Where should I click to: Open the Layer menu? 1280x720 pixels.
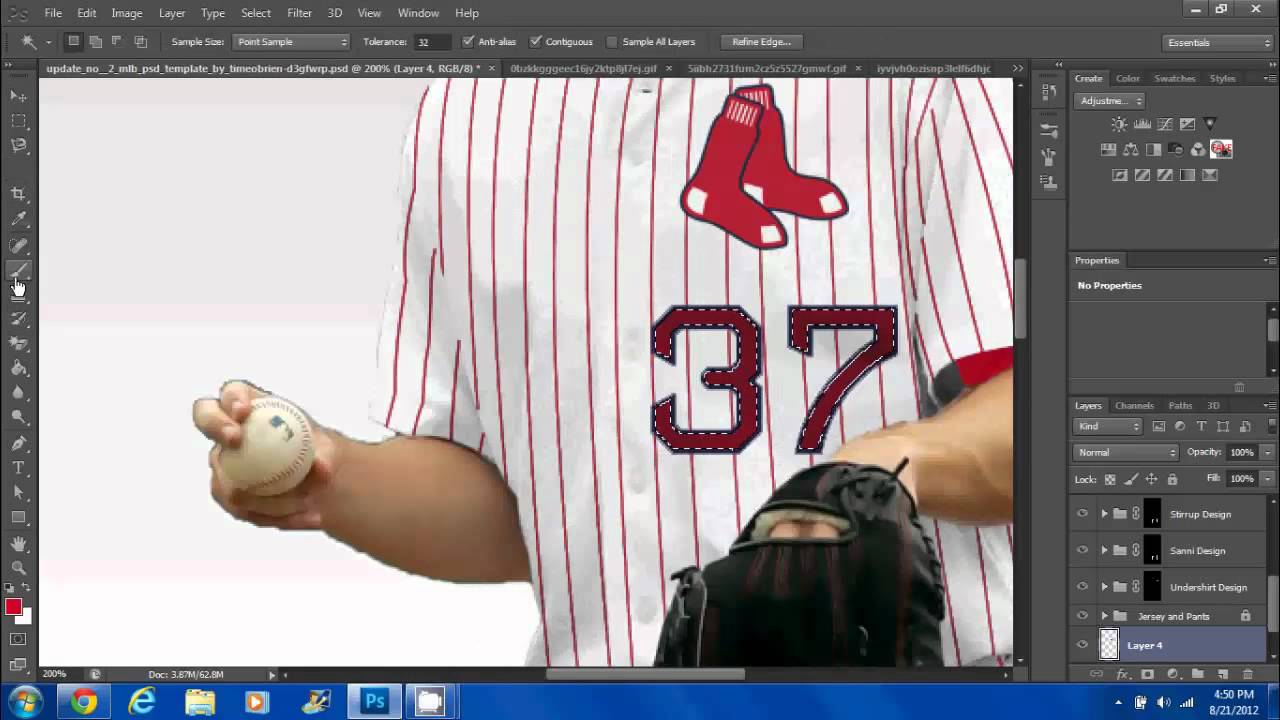[x=172, y=13]
